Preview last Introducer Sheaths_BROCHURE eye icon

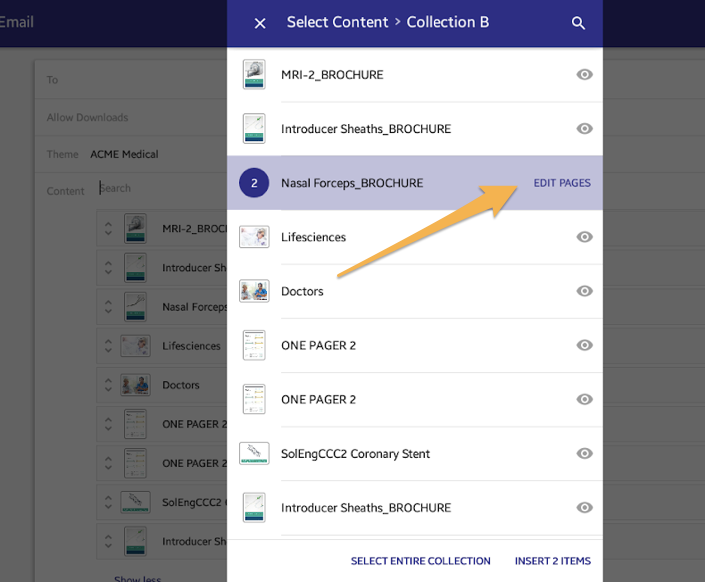pos(584,507)
